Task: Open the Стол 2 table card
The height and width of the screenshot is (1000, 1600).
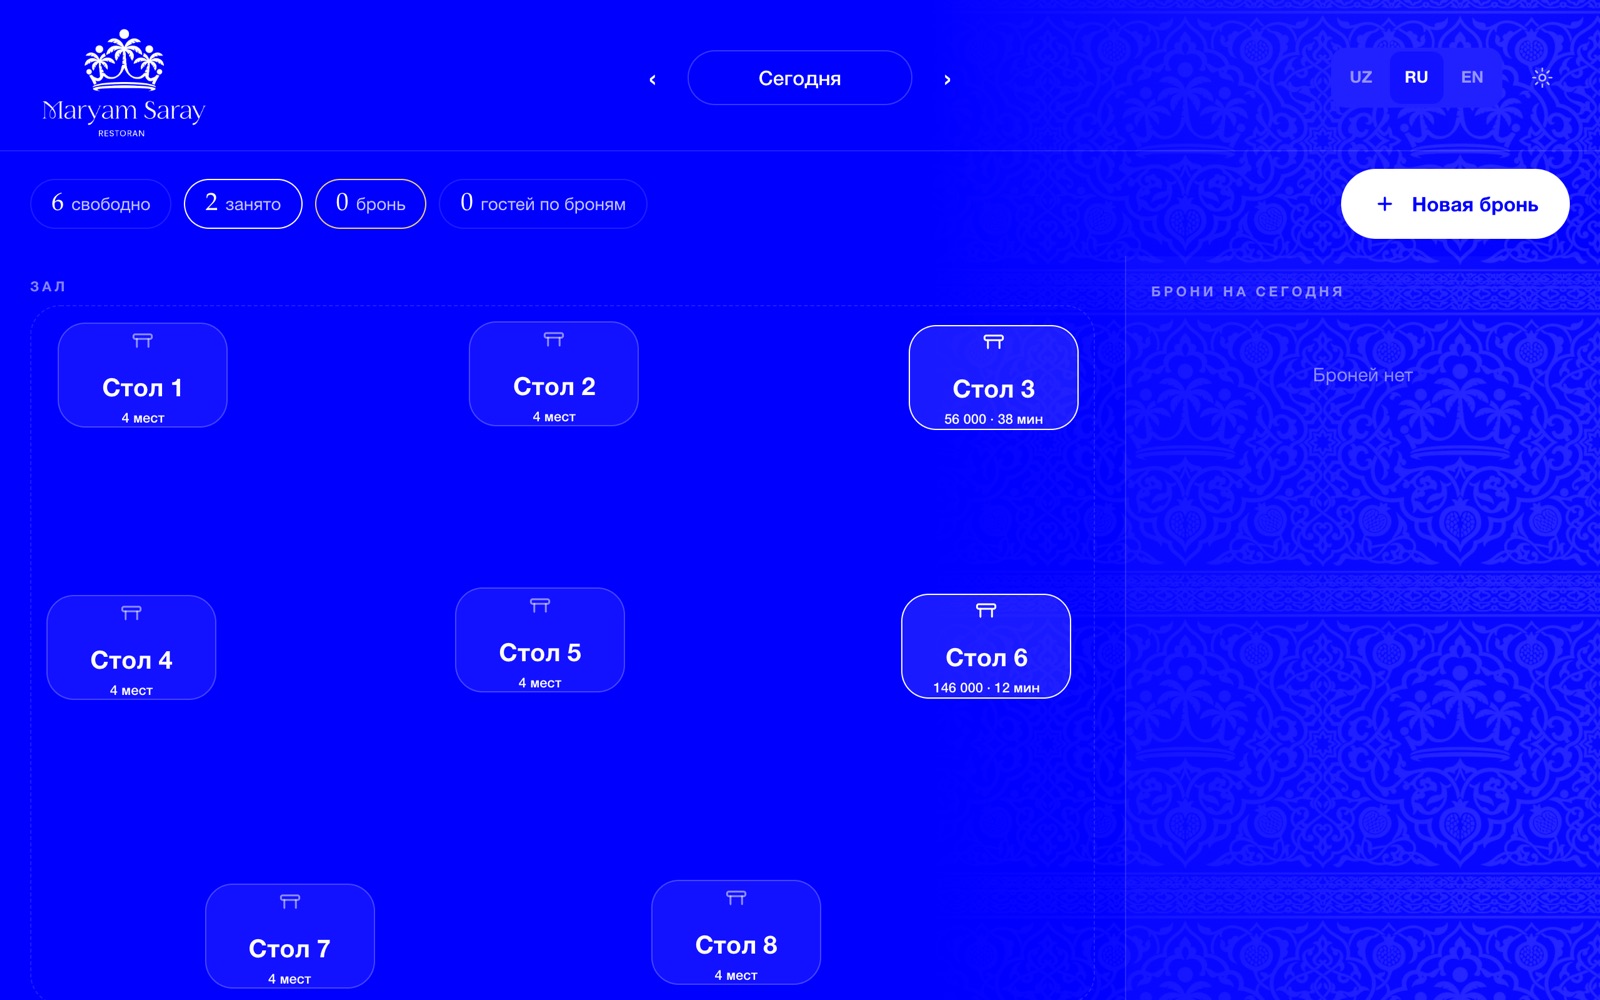Action: pos(554,374)
